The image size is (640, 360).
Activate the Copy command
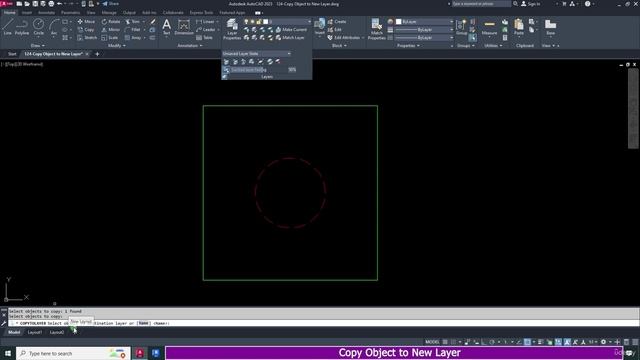pyautogui.click(x=86, y=30)
